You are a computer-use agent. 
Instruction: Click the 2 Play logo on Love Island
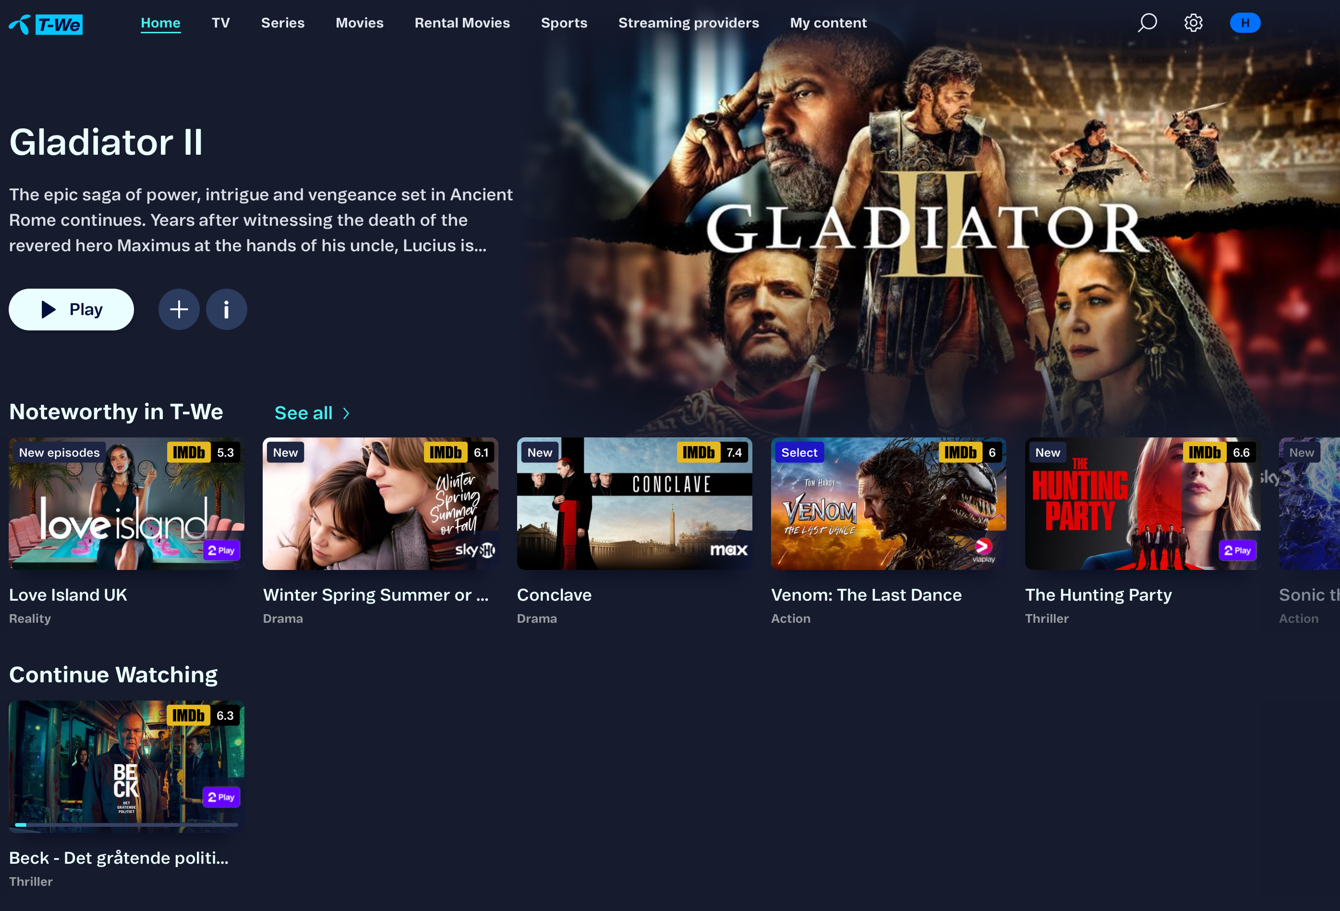tap(221, 550)
